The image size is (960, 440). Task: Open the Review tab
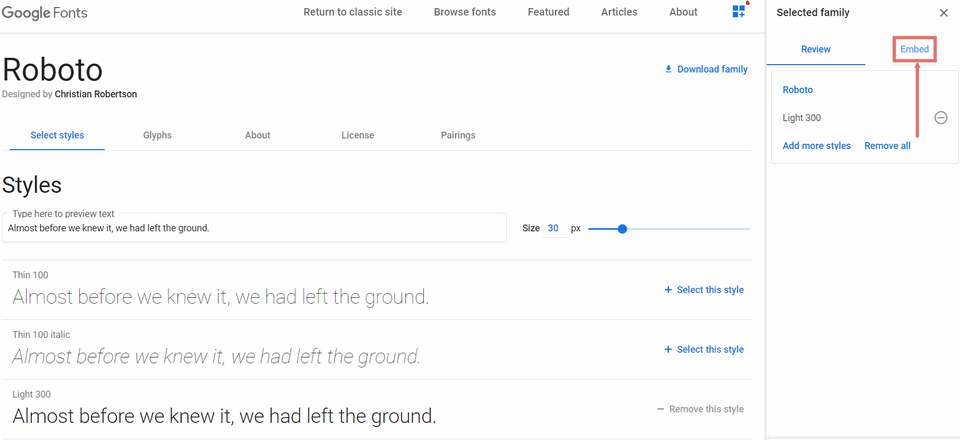pyautogui.click(x=816, y=49)
